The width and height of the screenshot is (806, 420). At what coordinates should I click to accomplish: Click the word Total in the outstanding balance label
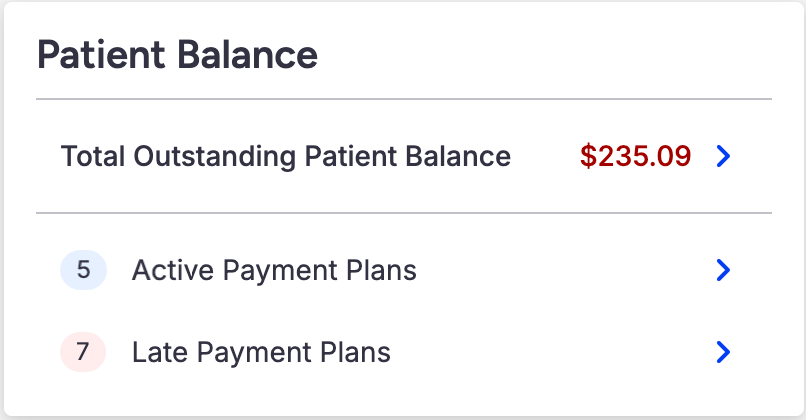(x=93, y=156)
